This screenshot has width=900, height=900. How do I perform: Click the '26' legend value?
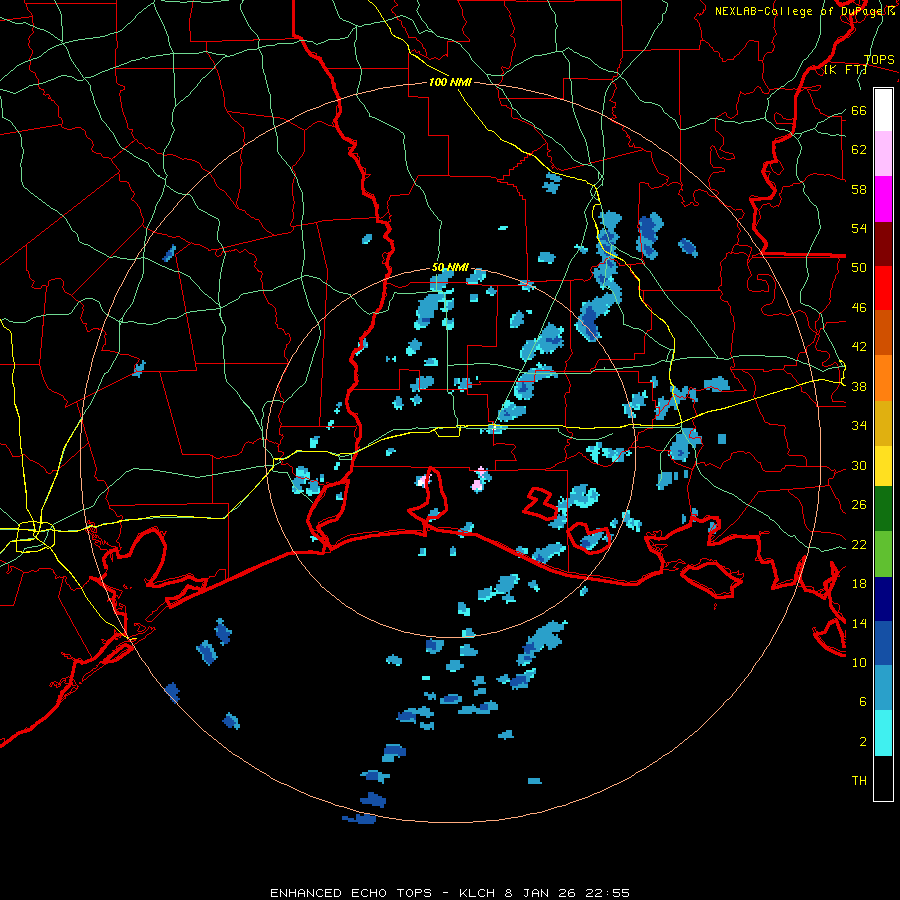pyautogui.click(x=859, y=505)
